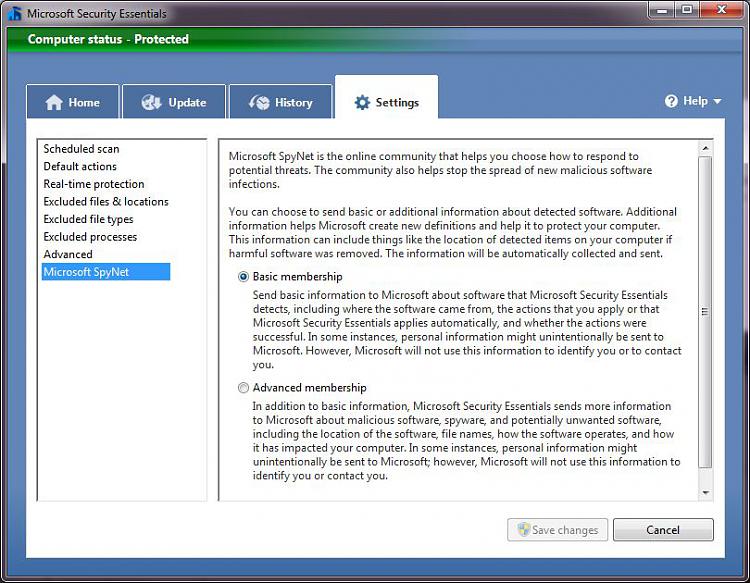
Task: Click the Help question mark icon
Action: click(x=671, y=101)
